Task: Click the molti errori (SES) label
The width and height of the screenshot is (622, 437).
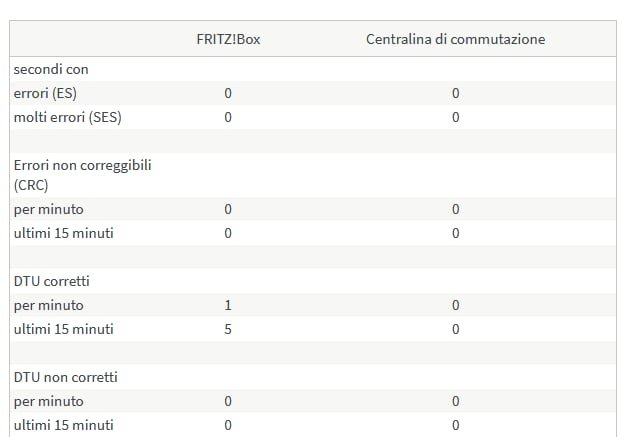Action: click(x=67, y=117)
